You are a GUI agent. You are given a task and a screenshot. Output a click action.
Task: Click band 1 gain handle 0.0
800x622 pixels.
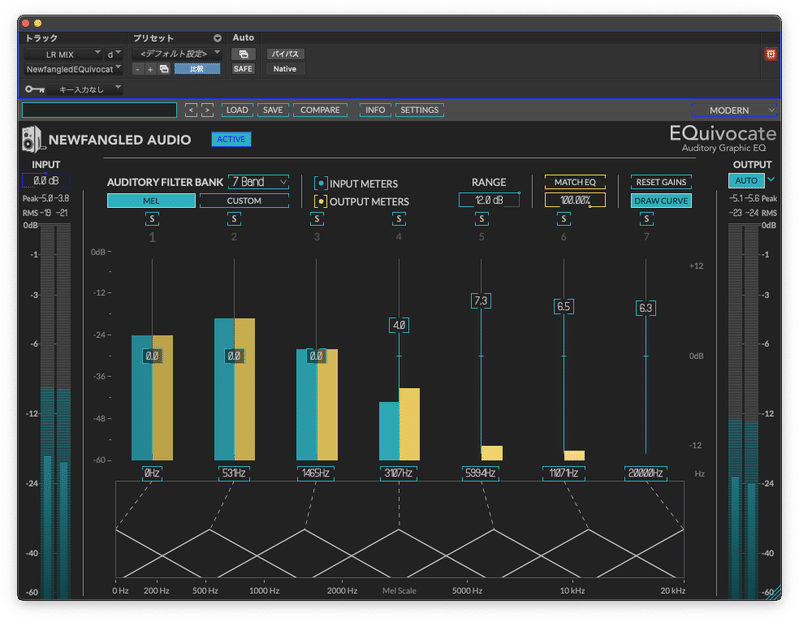(x=152, y=356)
